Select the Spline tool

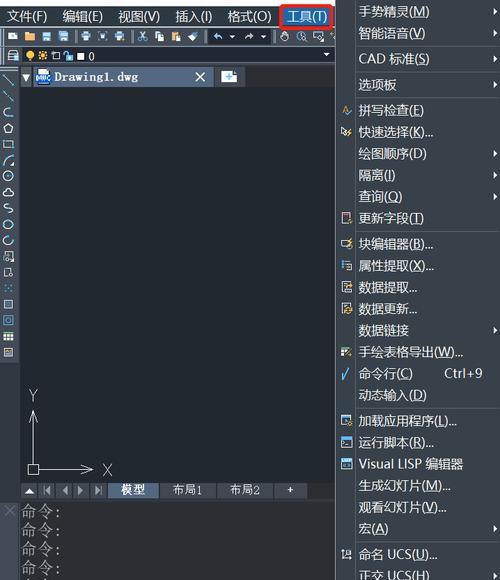pyautogui.click(x=8, y=208)
